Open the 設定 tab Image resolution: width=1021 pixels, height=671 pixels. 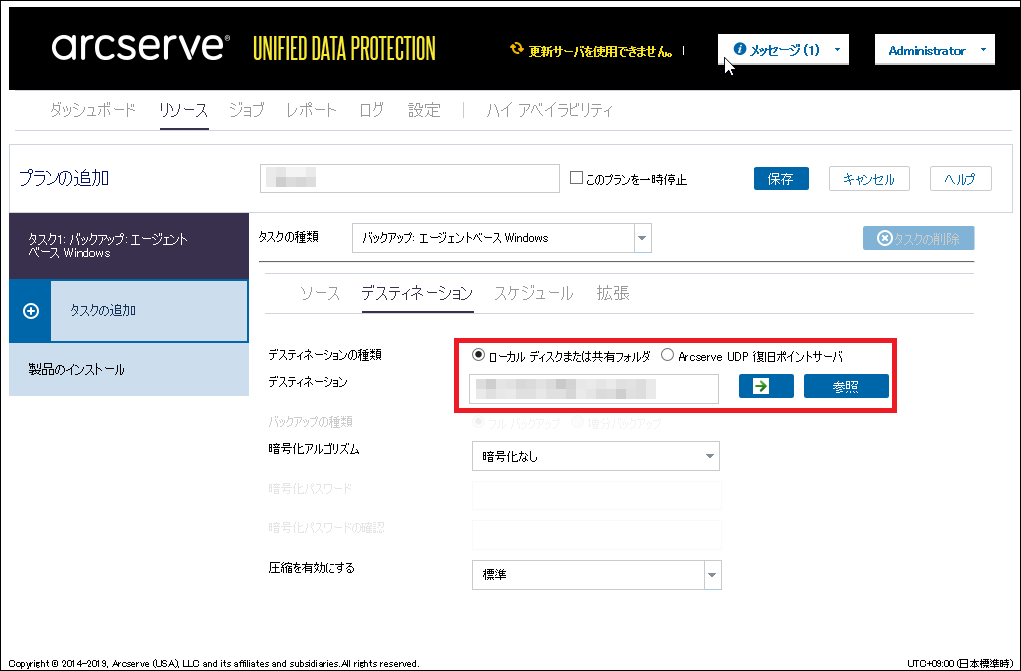point(424,109)
